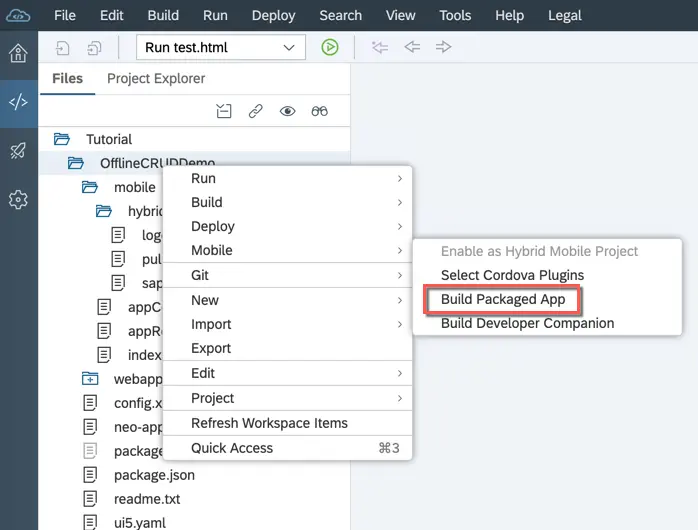Open the Run configuration dropdown
This screenshot has height=530, width=698.
(221, 47)
